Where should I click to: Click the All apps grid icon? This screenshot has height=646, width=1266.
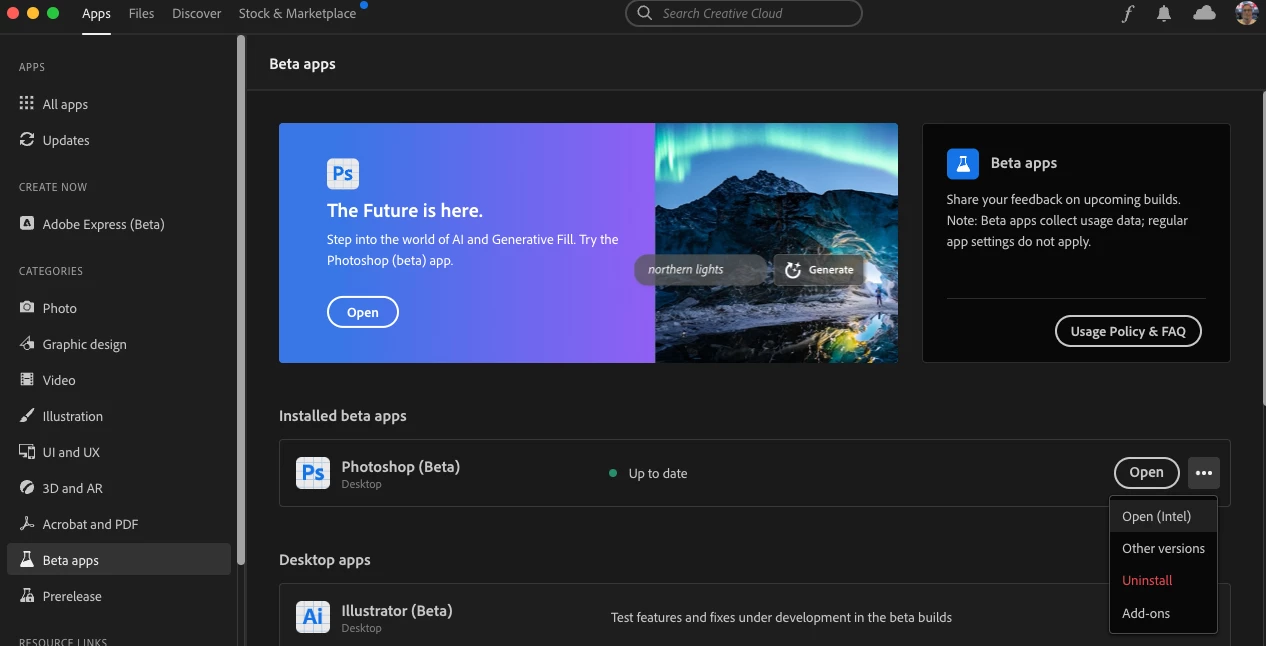coord(27,104)
